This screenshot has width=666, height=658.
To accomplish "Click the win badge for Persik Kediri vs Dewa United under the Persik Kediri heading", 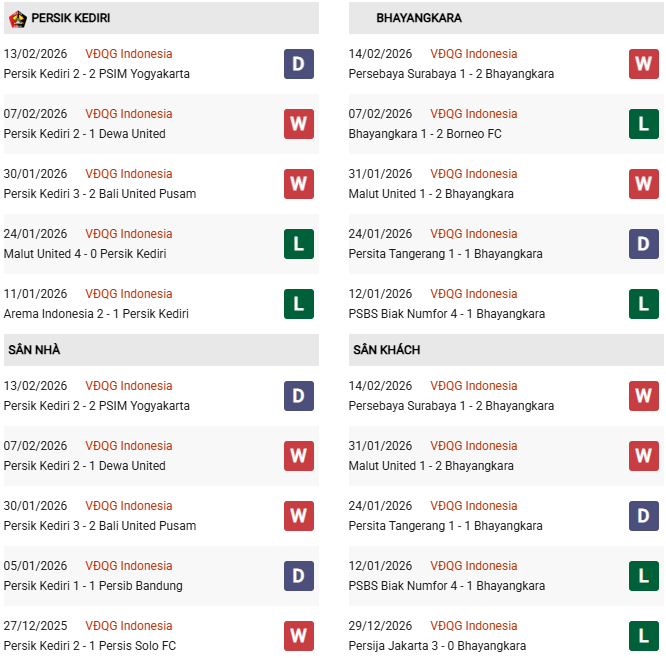I will 298,124.
